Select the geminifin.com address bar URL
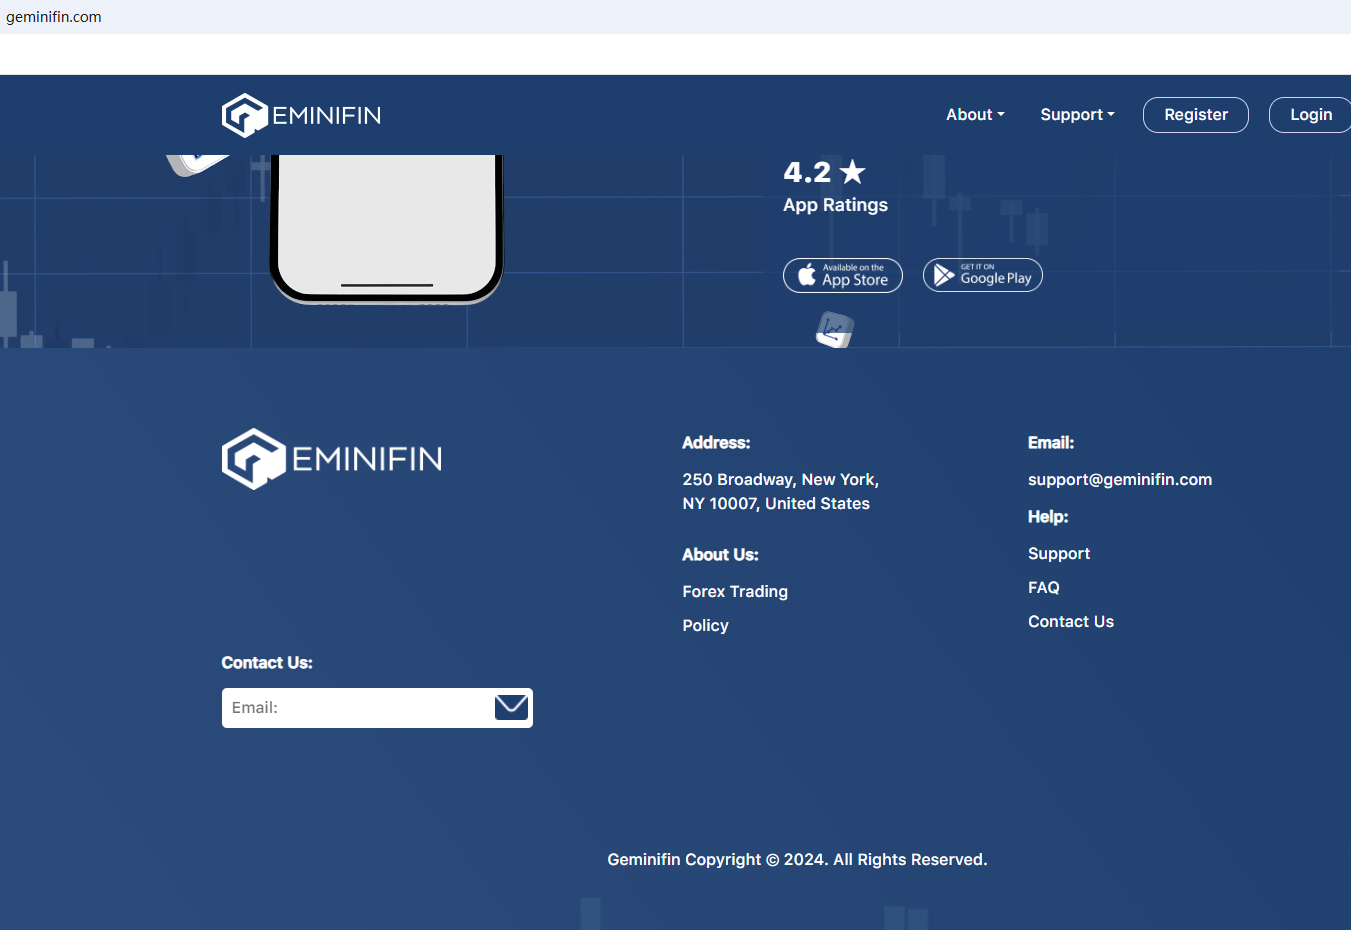The image size is (1351, 930). click(54, 17)
